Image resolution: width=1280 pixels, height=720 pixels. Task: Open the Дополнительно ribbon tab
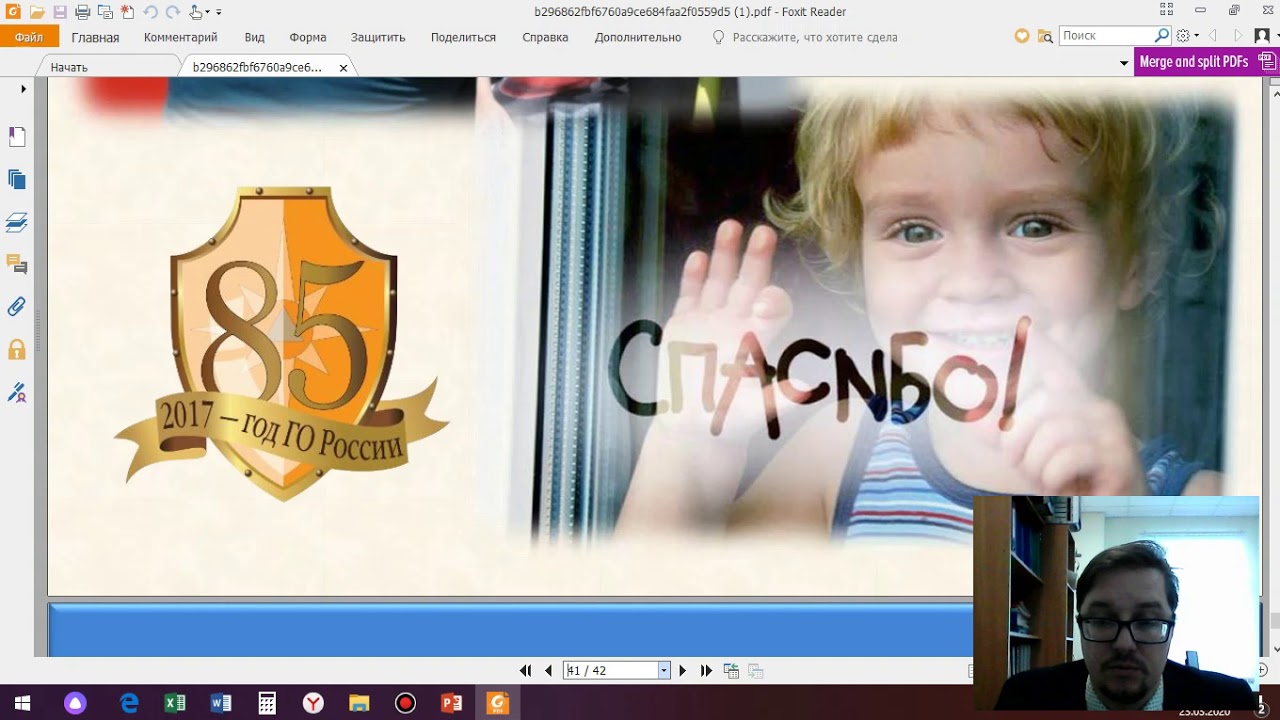point(638,37)
